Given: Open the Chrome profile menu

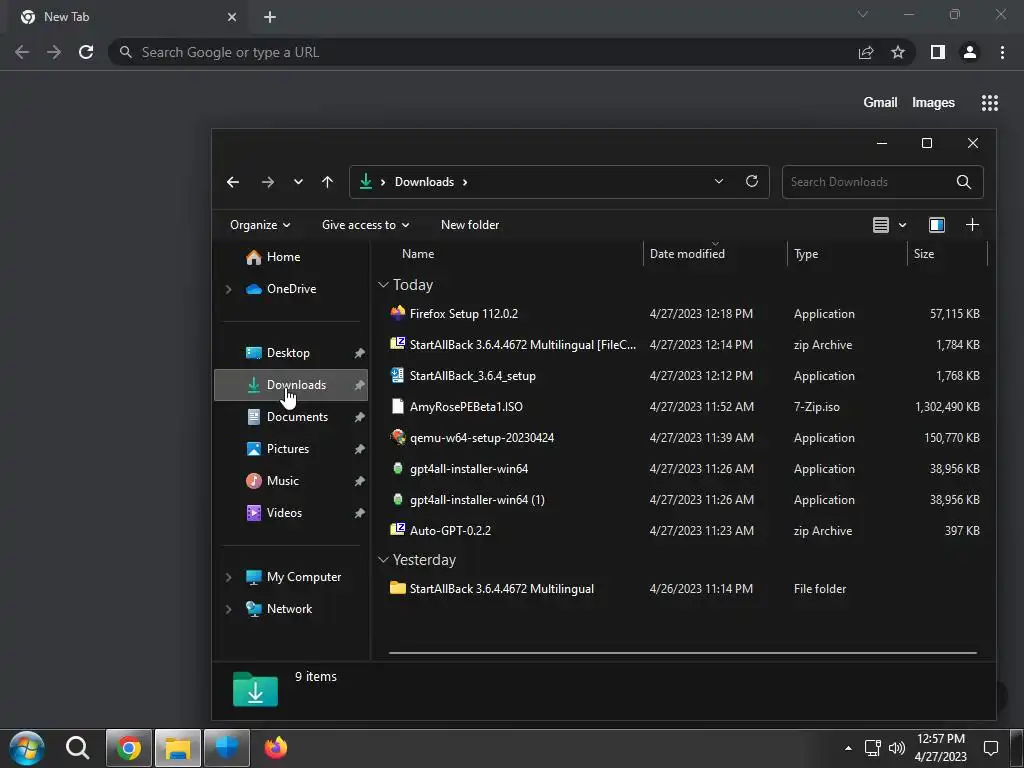Looking at the screenshot, I should click(x=970, y=52).
